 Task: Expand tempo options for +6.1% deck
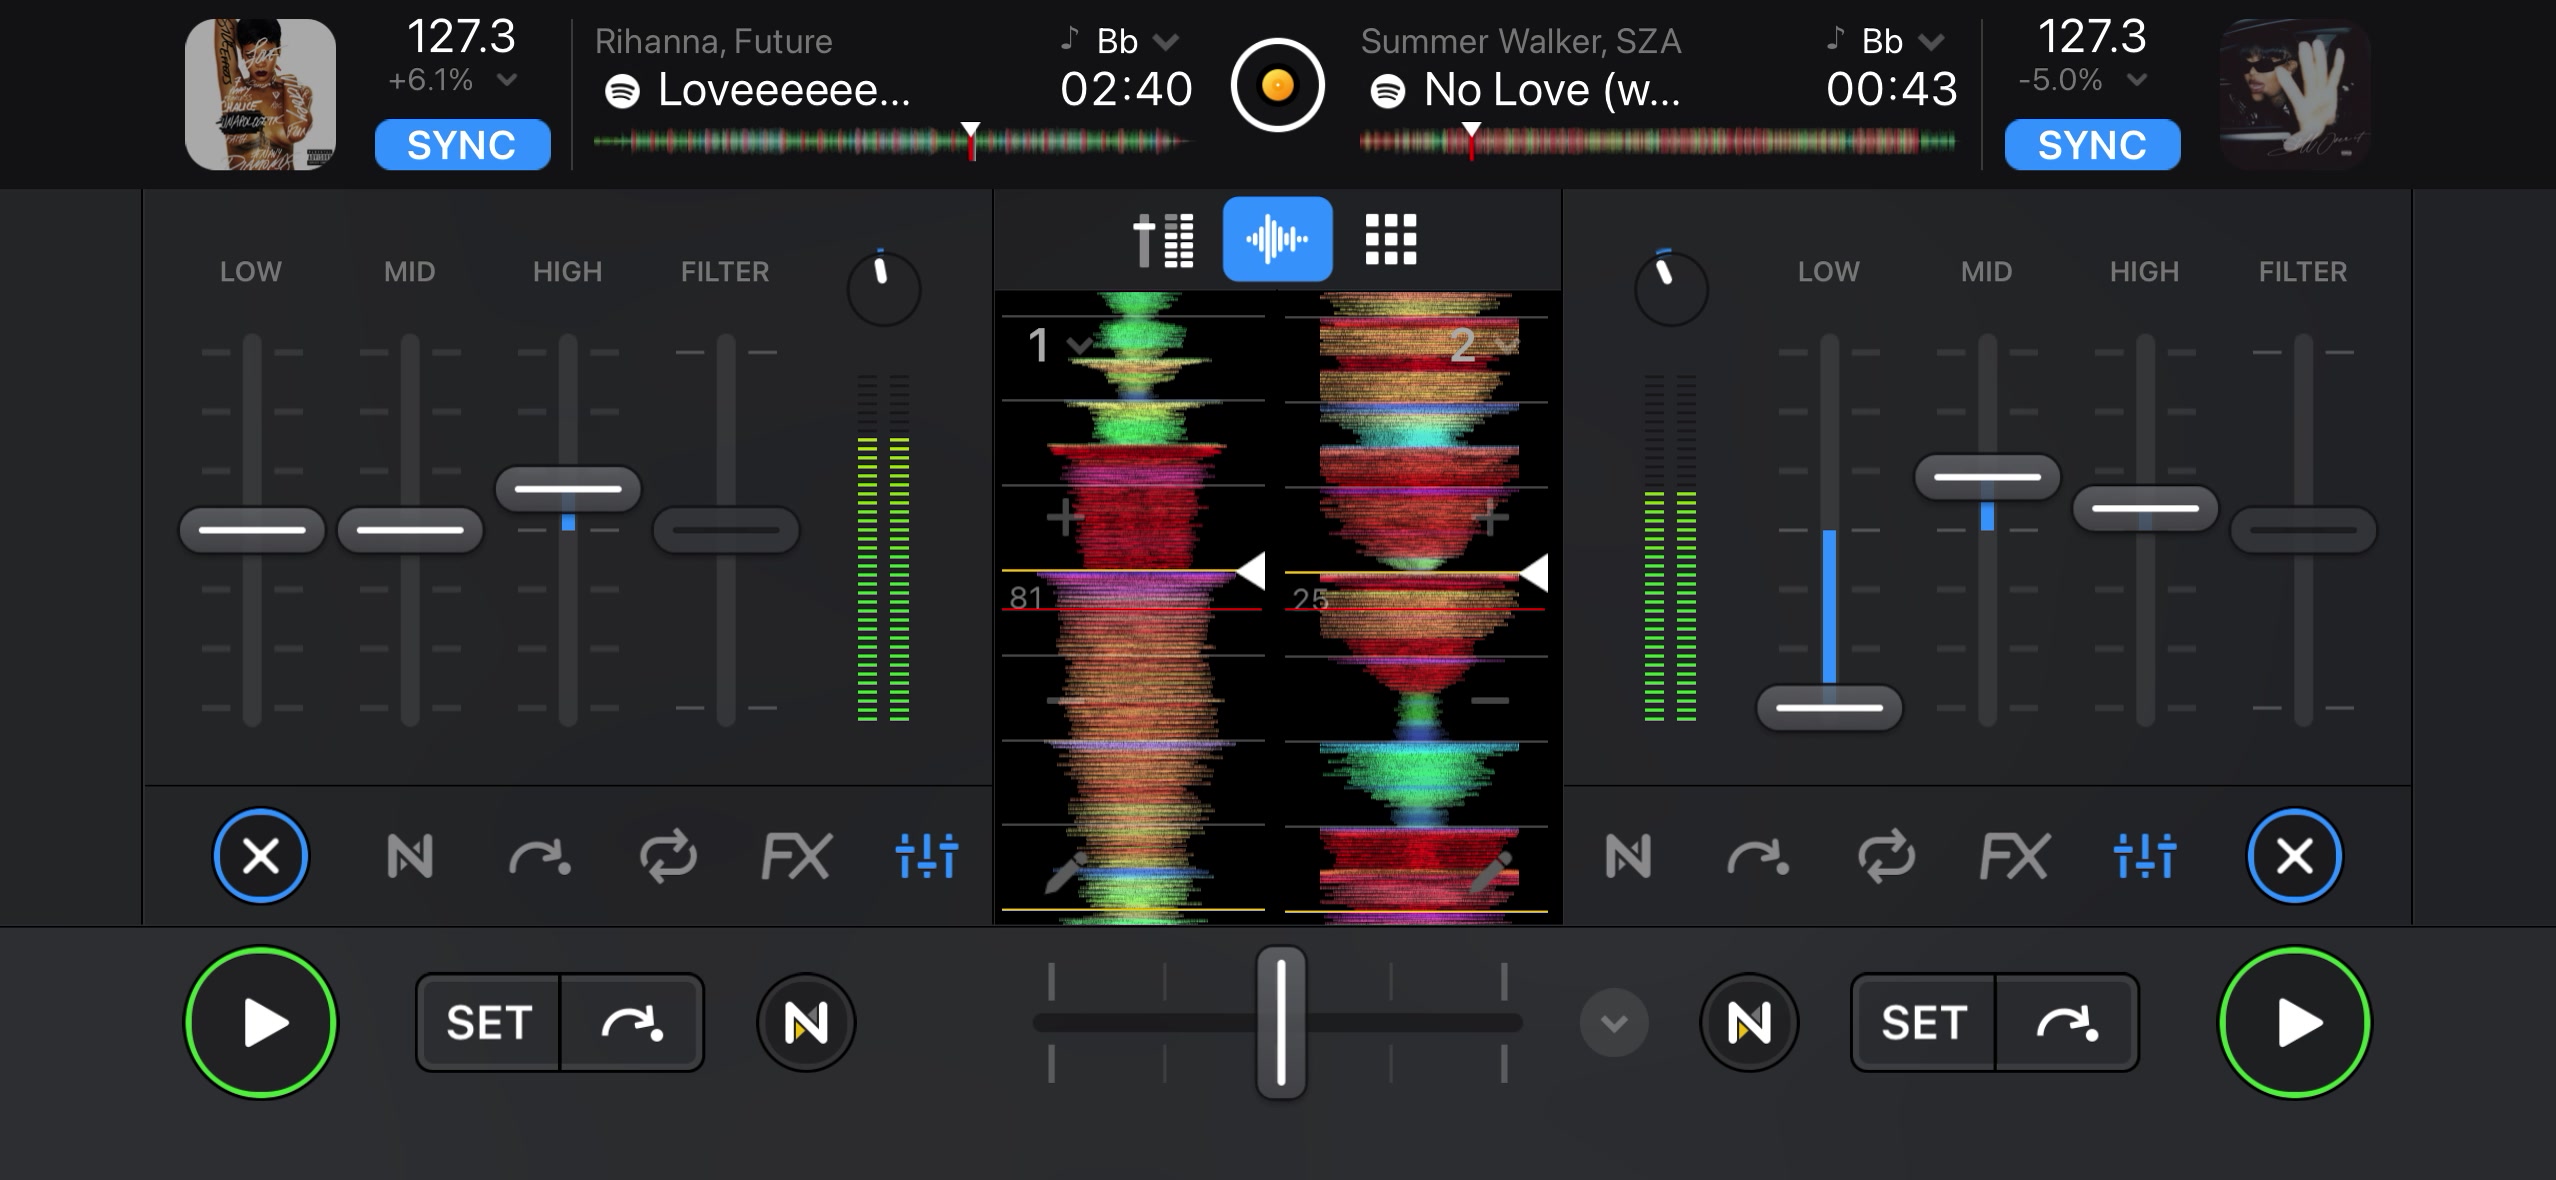508,80
